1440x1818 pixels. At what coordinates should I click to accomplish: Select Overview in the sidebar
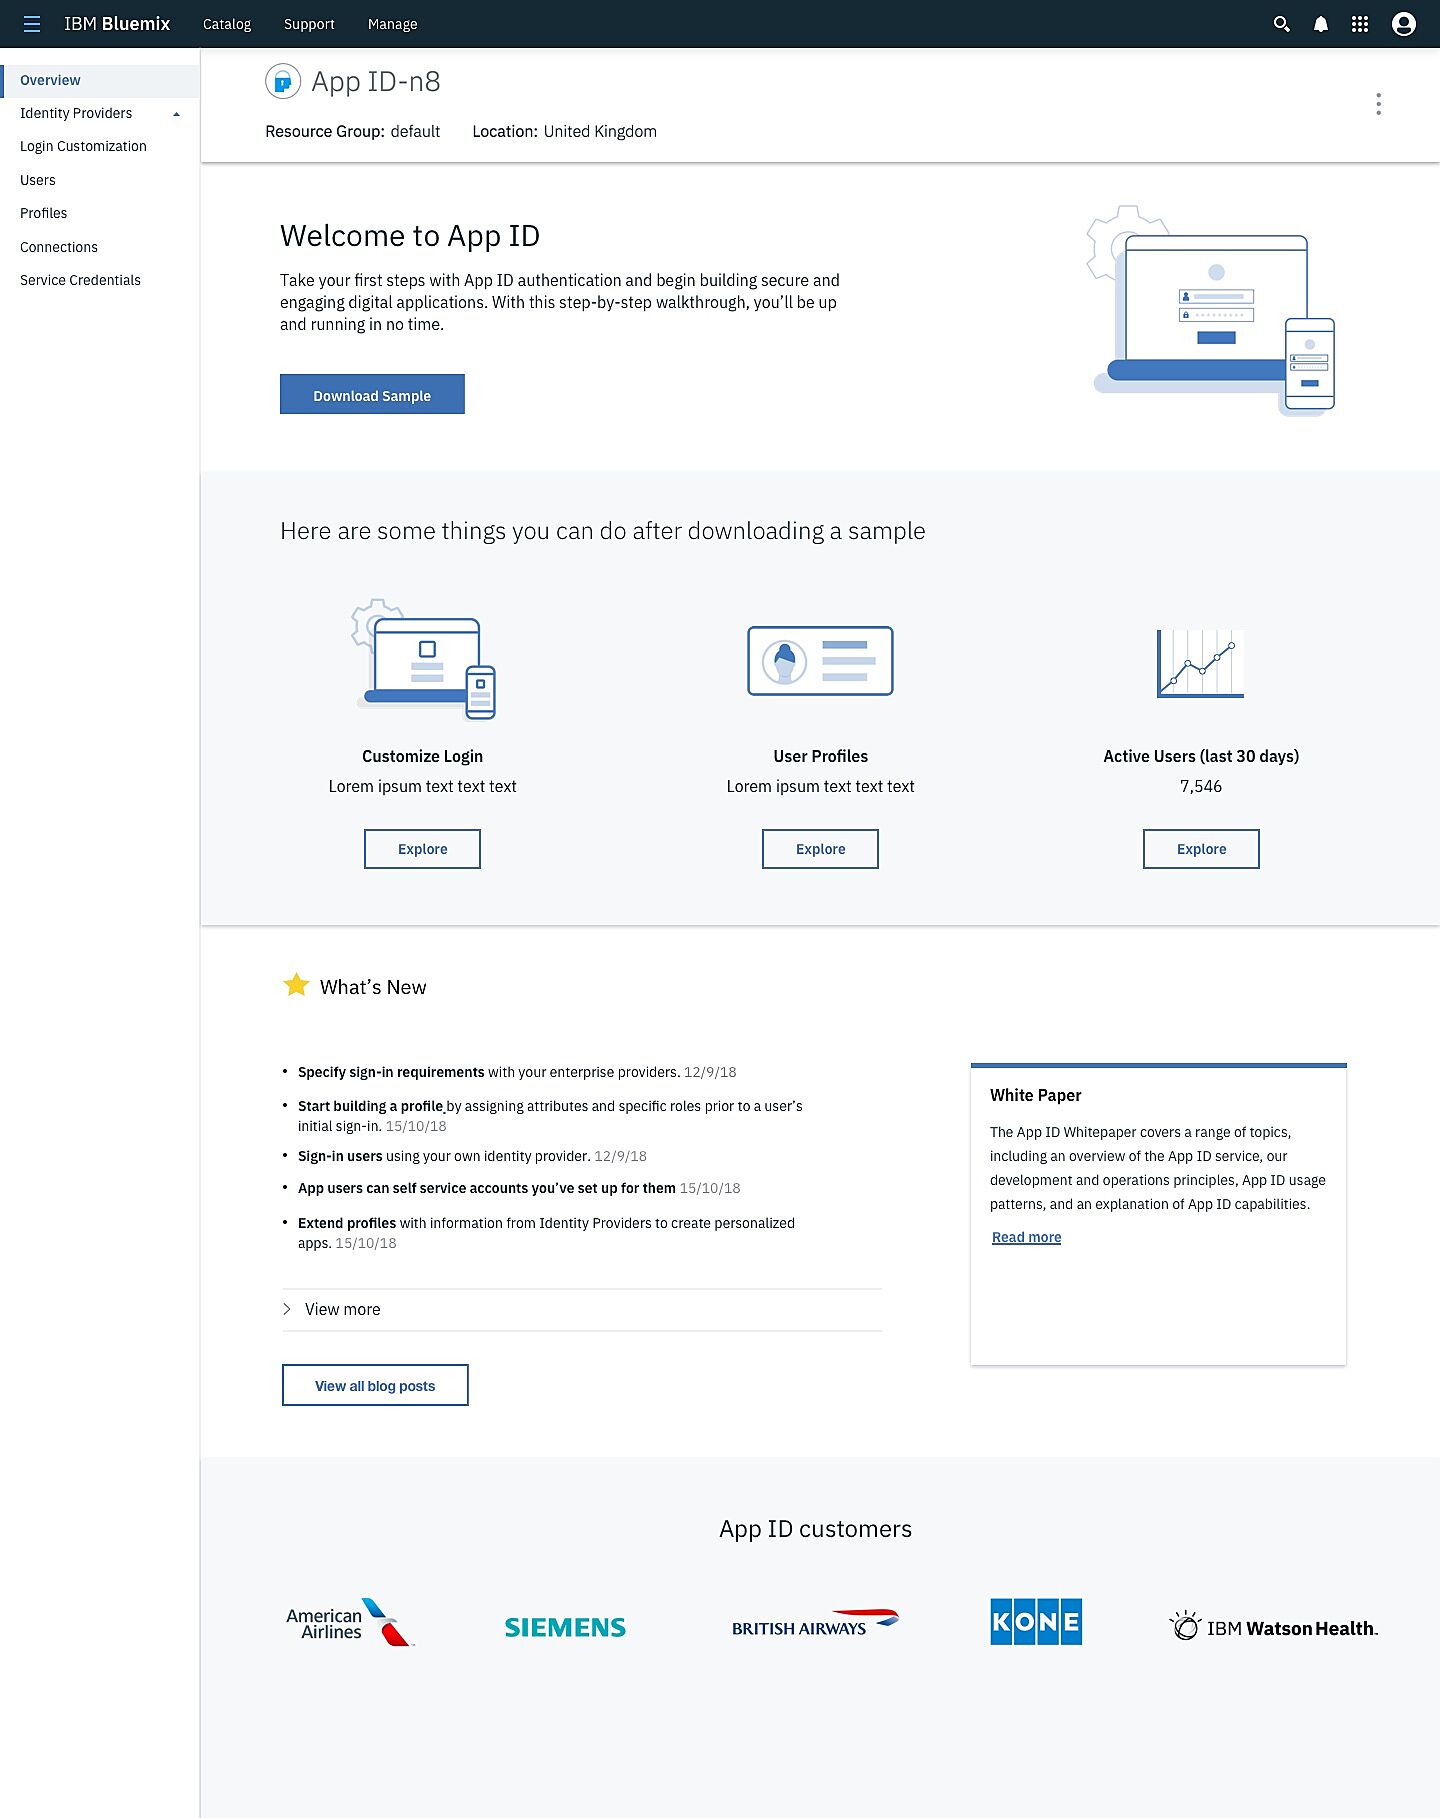(x=100, y=80)
